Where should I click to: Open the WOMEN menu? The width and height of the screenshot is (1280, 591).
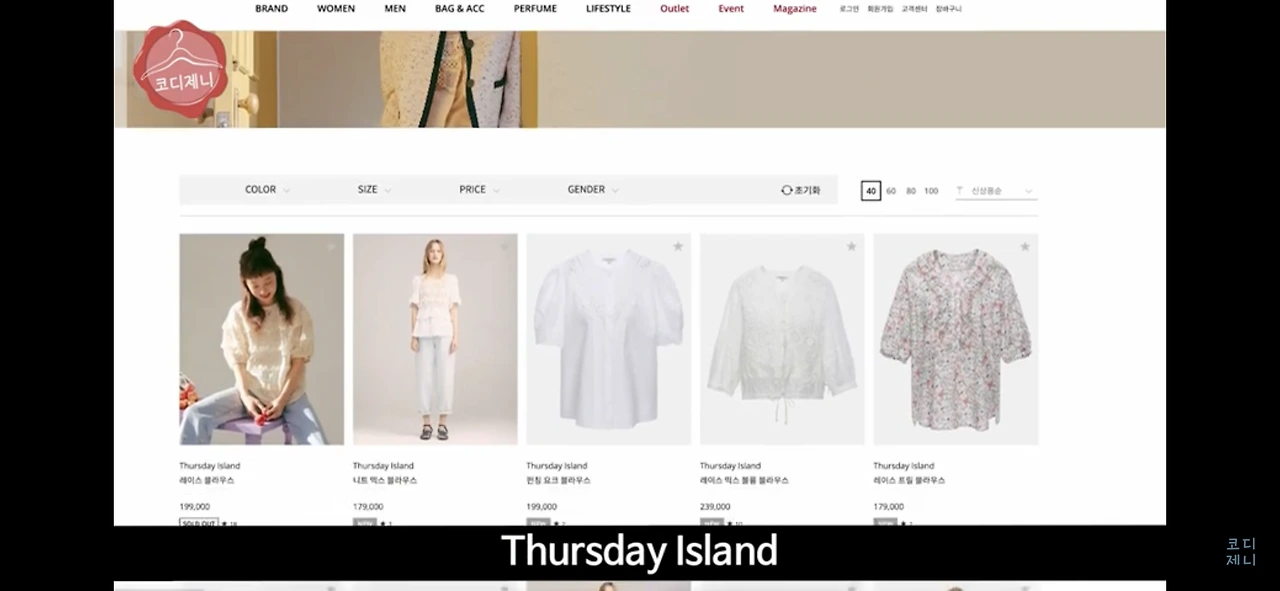tap(336, 9)
